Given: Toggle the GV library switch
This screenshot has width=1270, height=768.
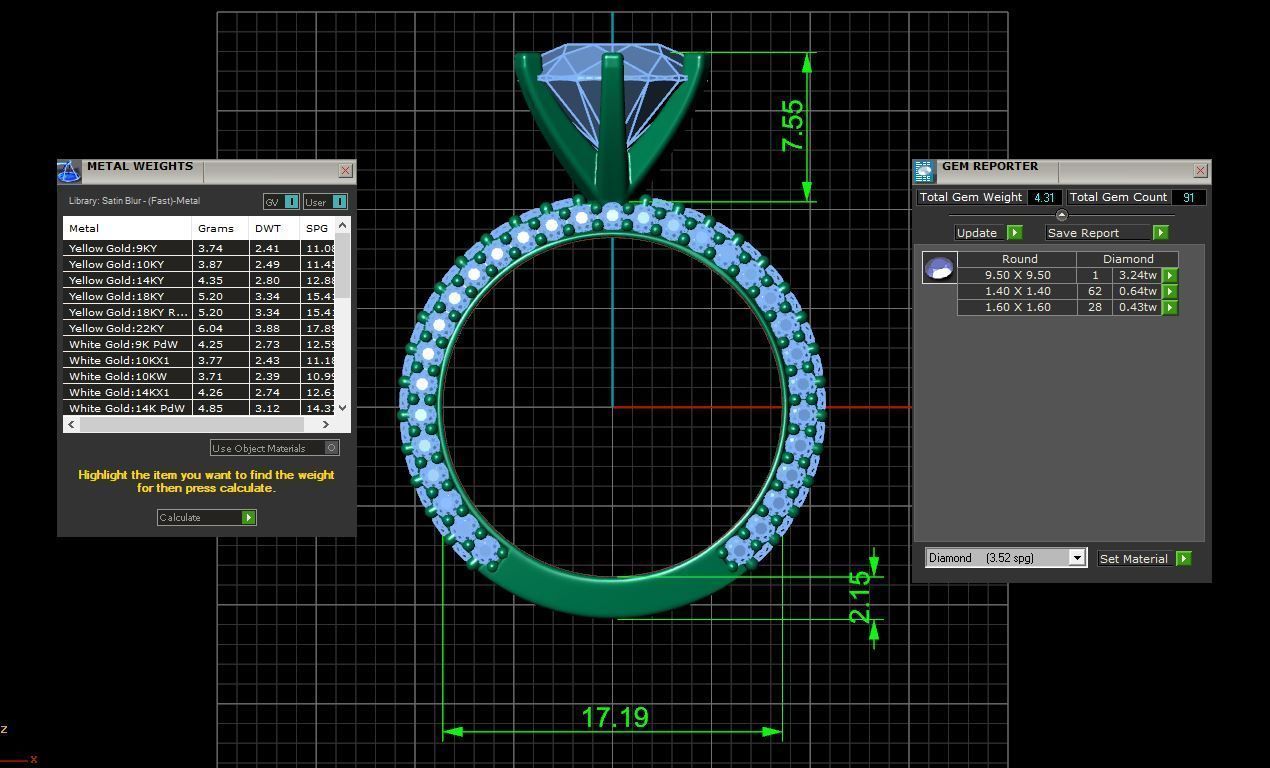Looking at the screenshot, I should pos(281,201).
